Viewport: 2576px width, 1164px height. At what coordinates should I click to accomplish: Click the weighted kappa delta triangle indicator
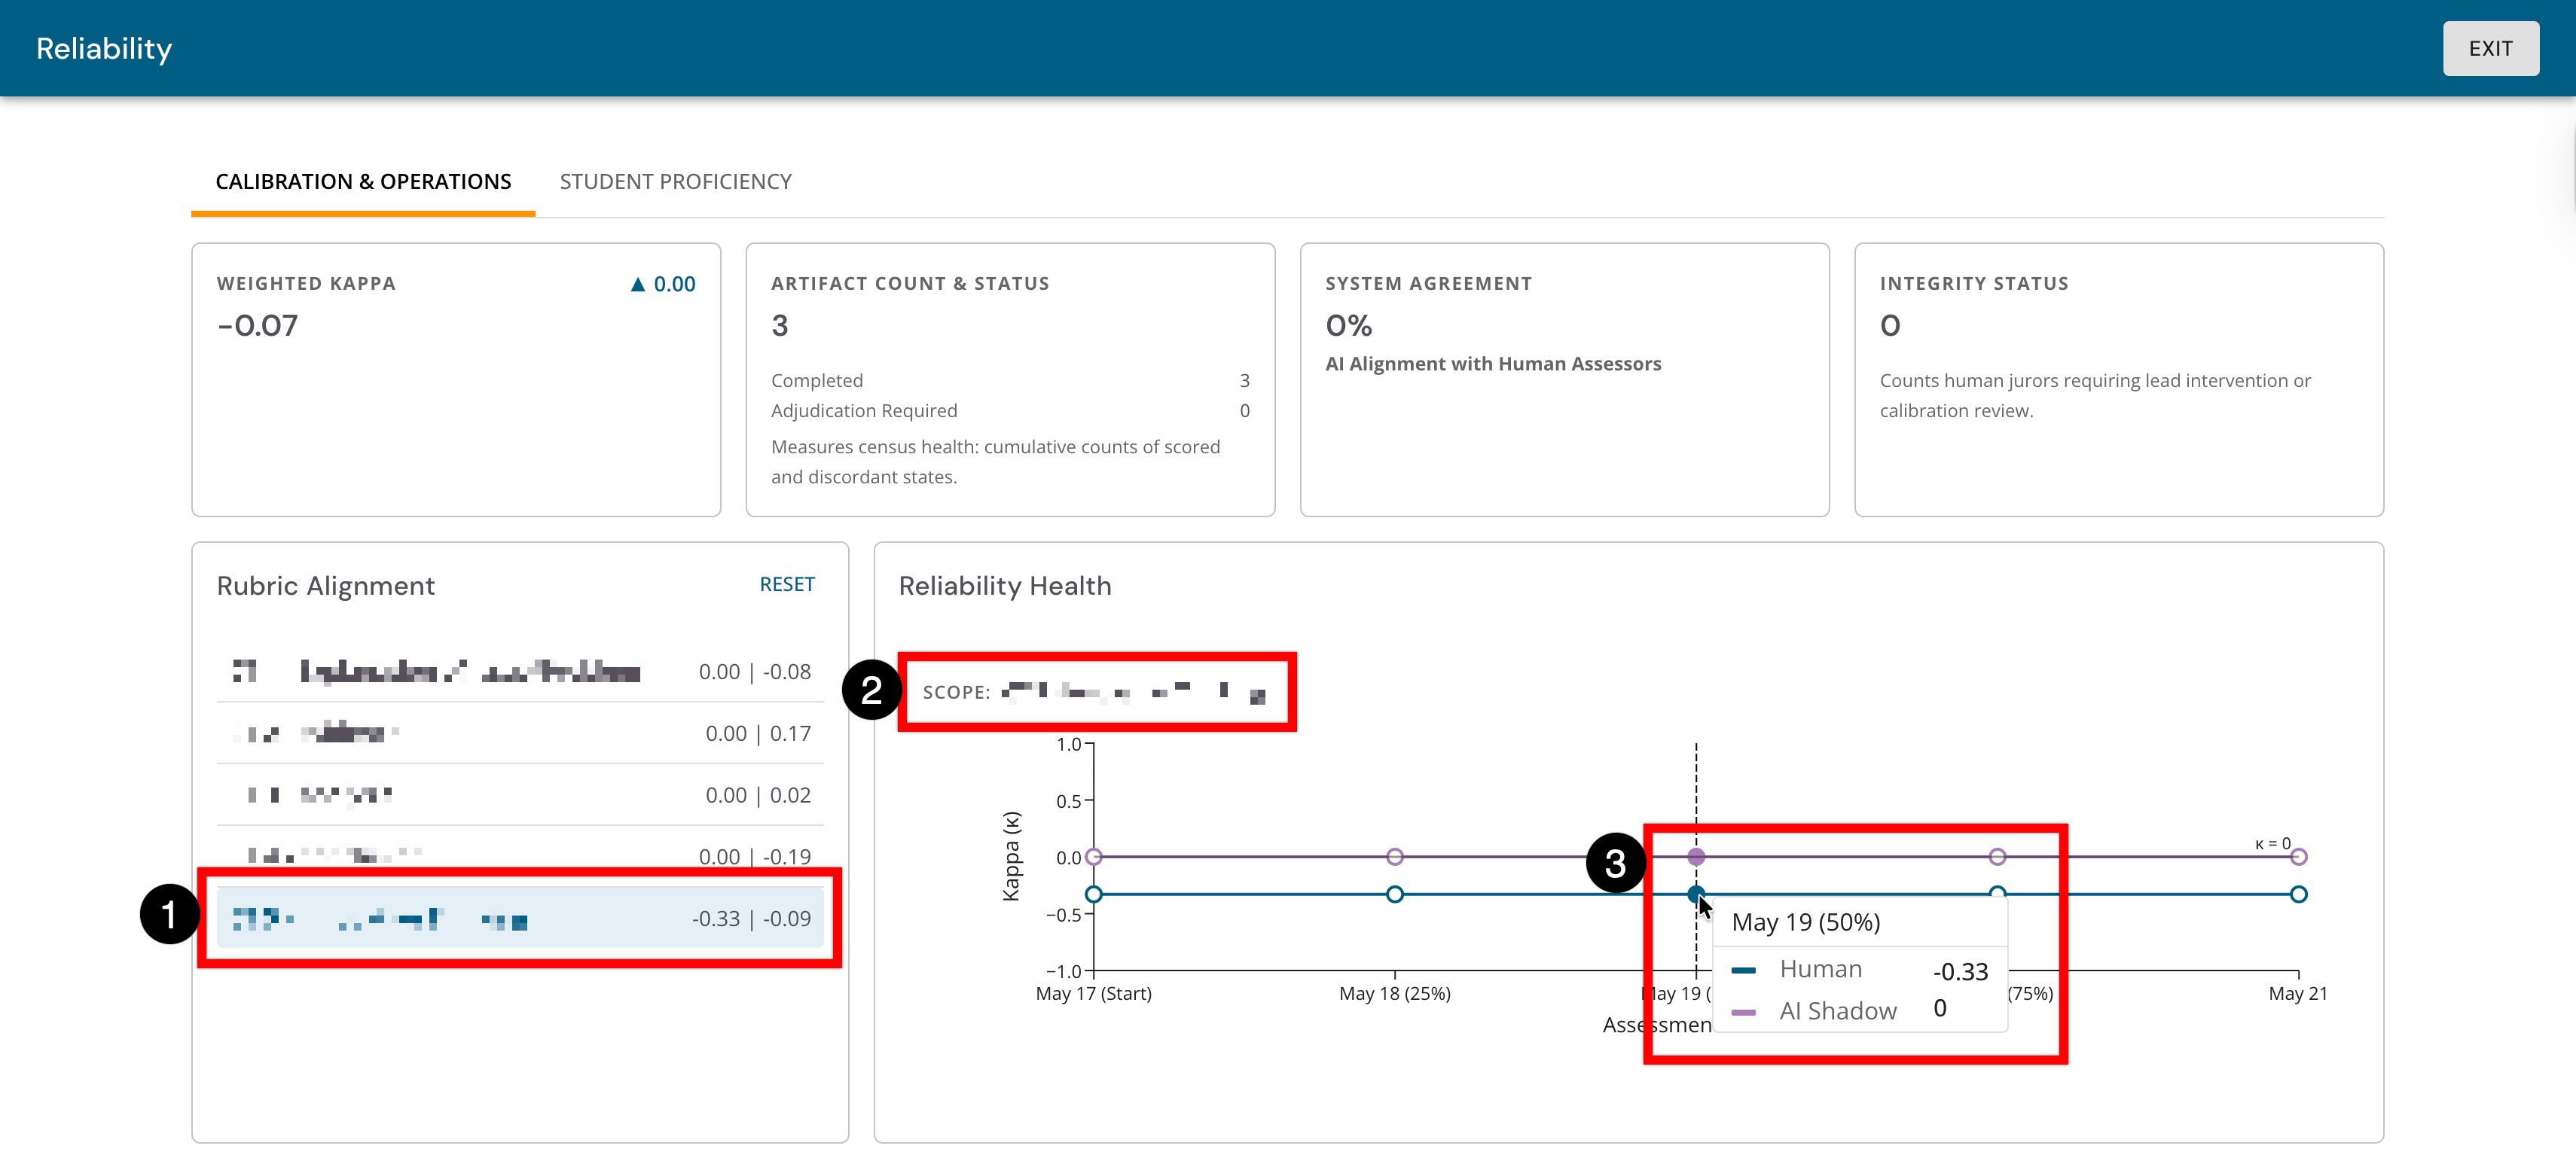[638, 285]
